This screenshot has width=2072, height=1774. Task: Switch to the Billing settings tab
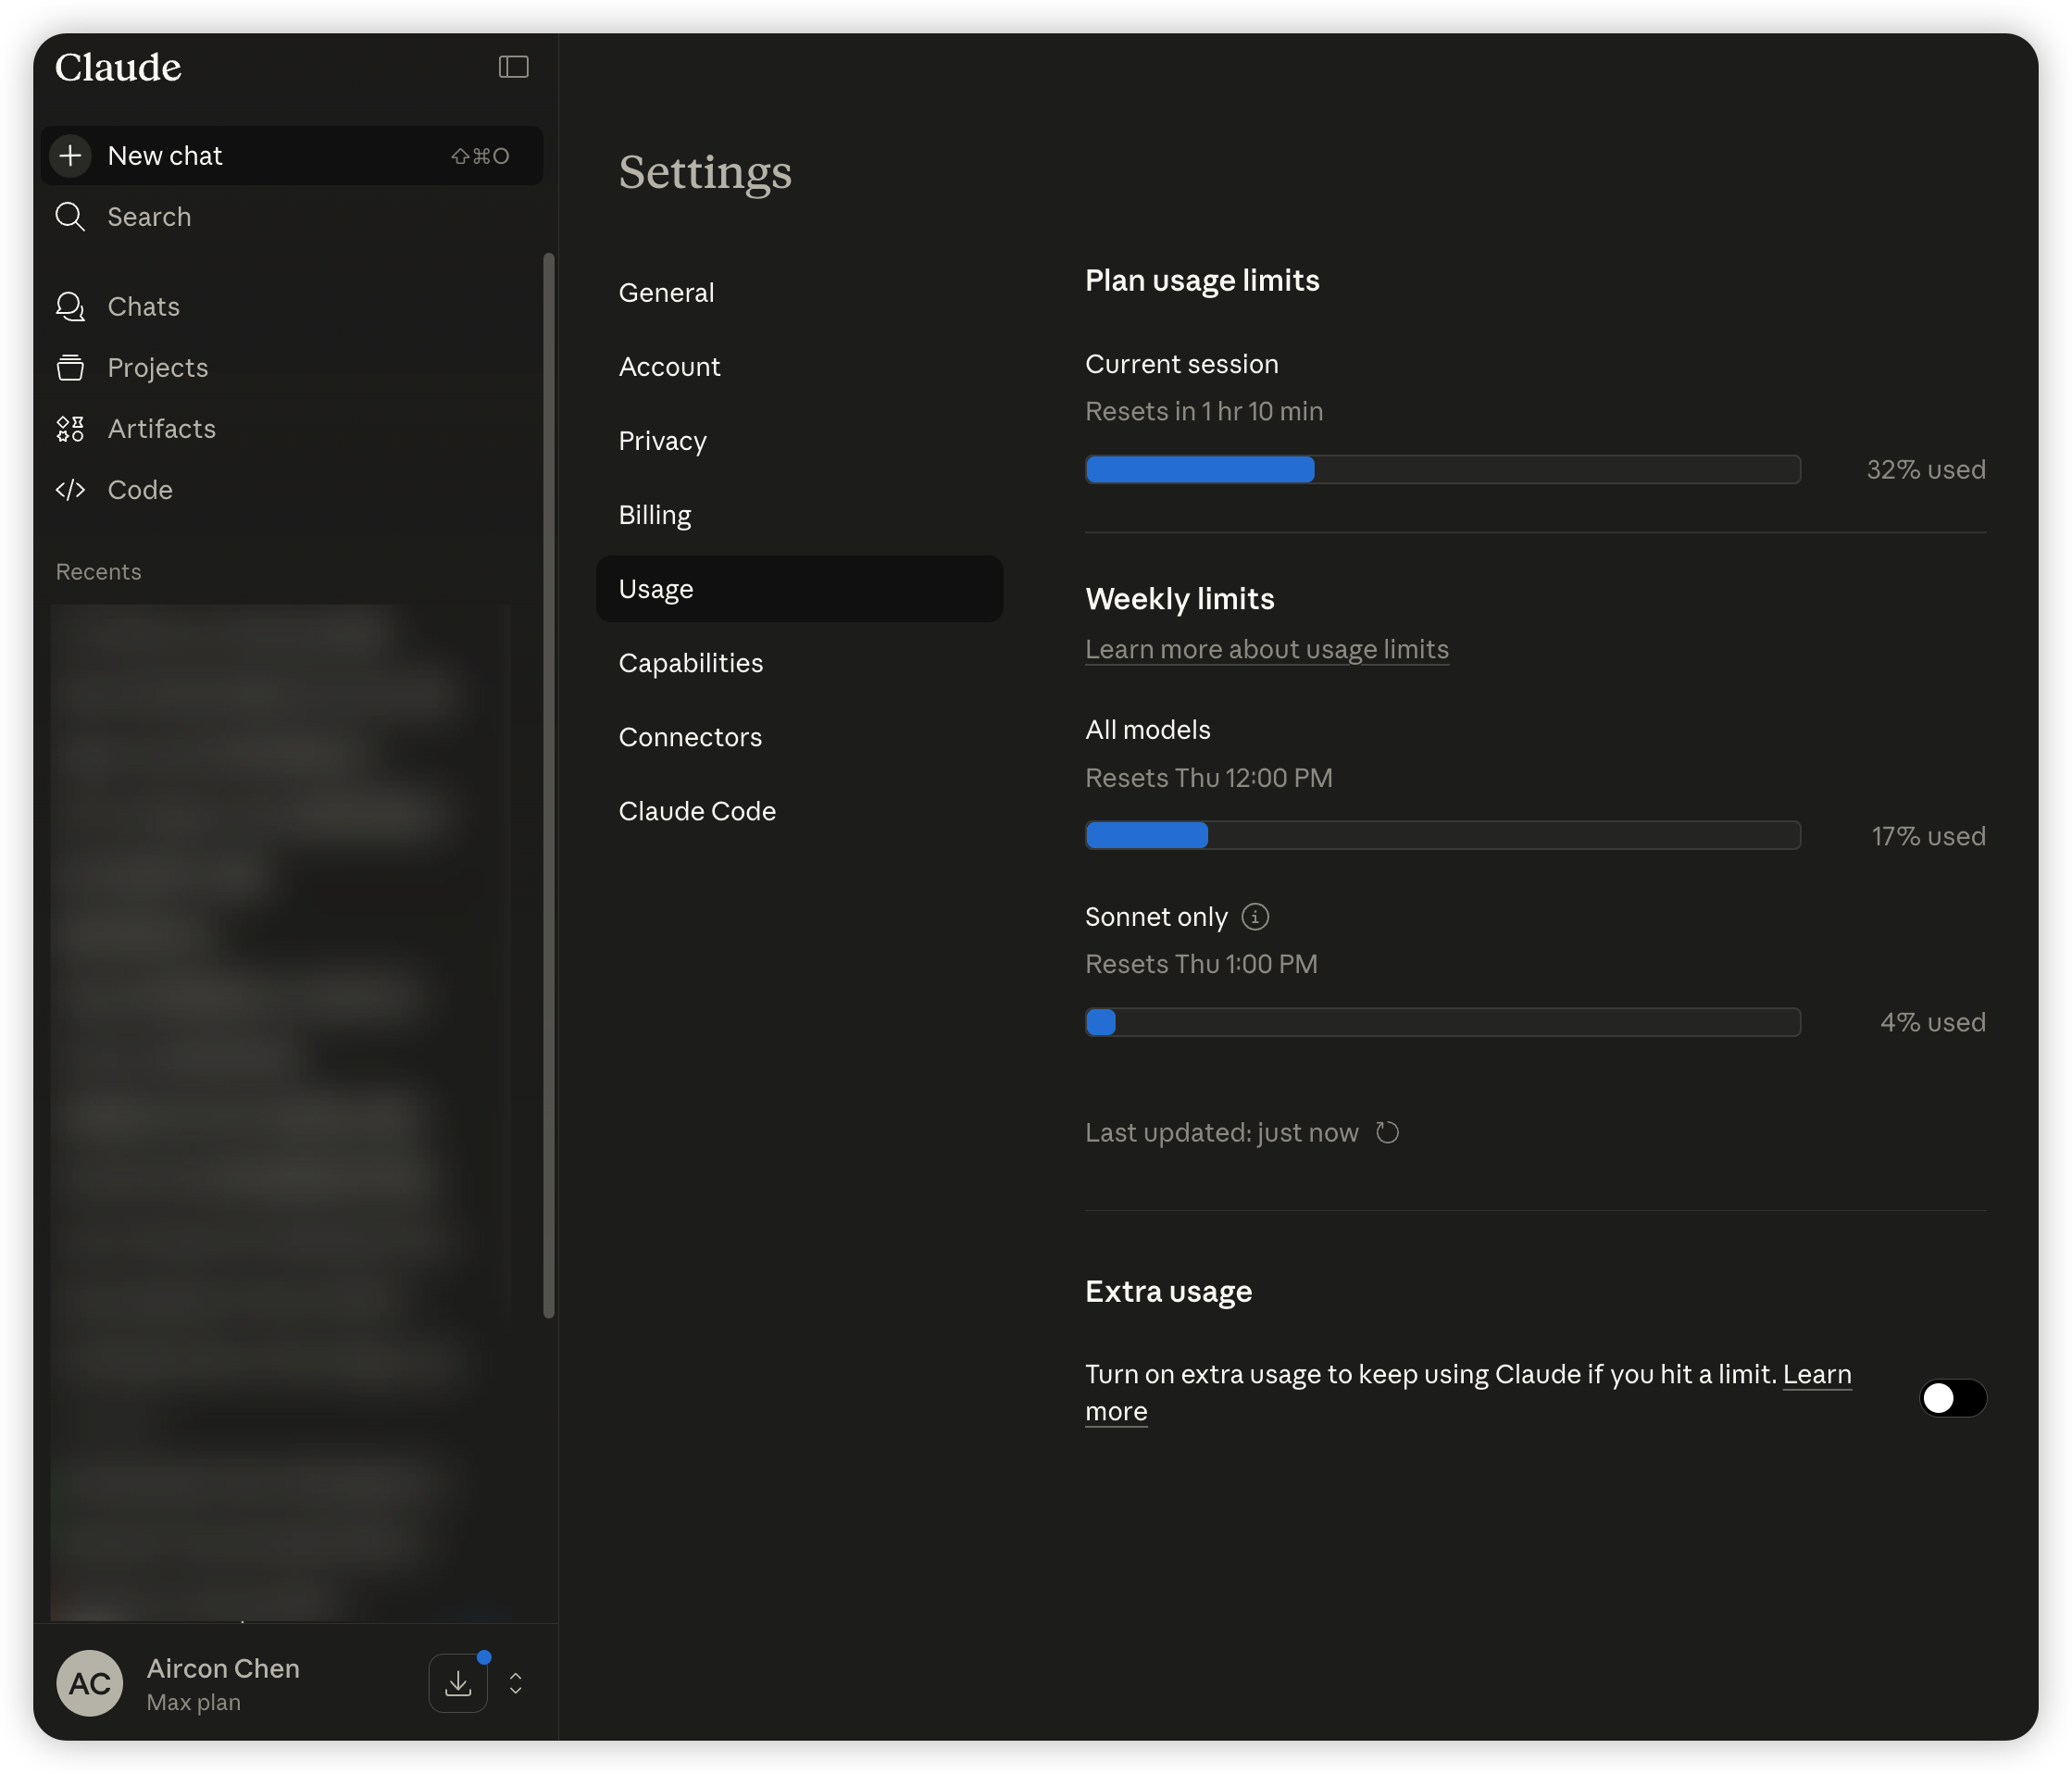(x=655, y=515)
